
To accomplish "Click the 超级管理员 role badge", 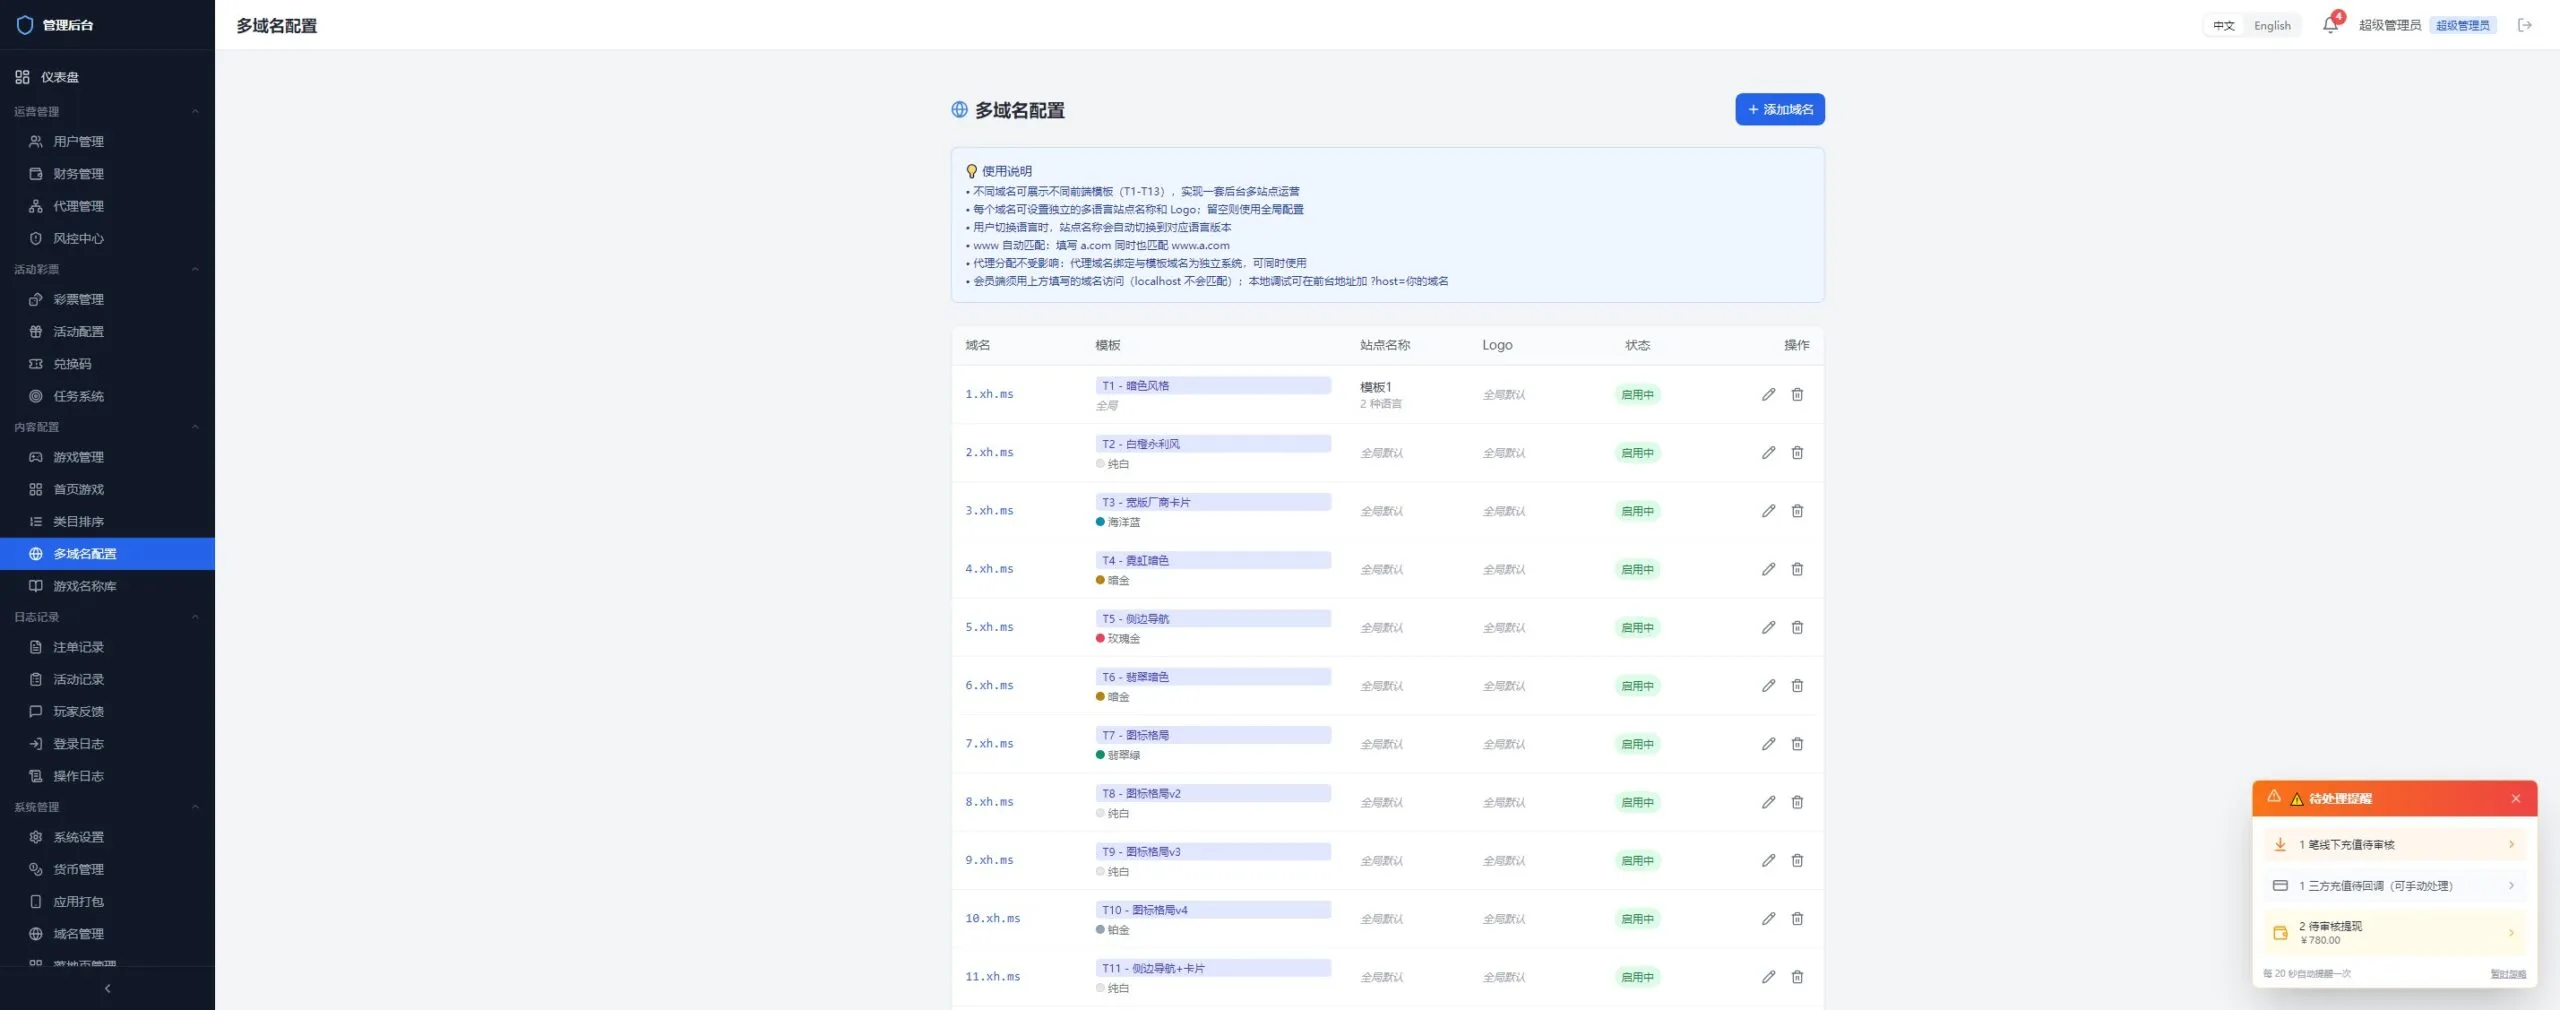I will tap(2462, 25).
